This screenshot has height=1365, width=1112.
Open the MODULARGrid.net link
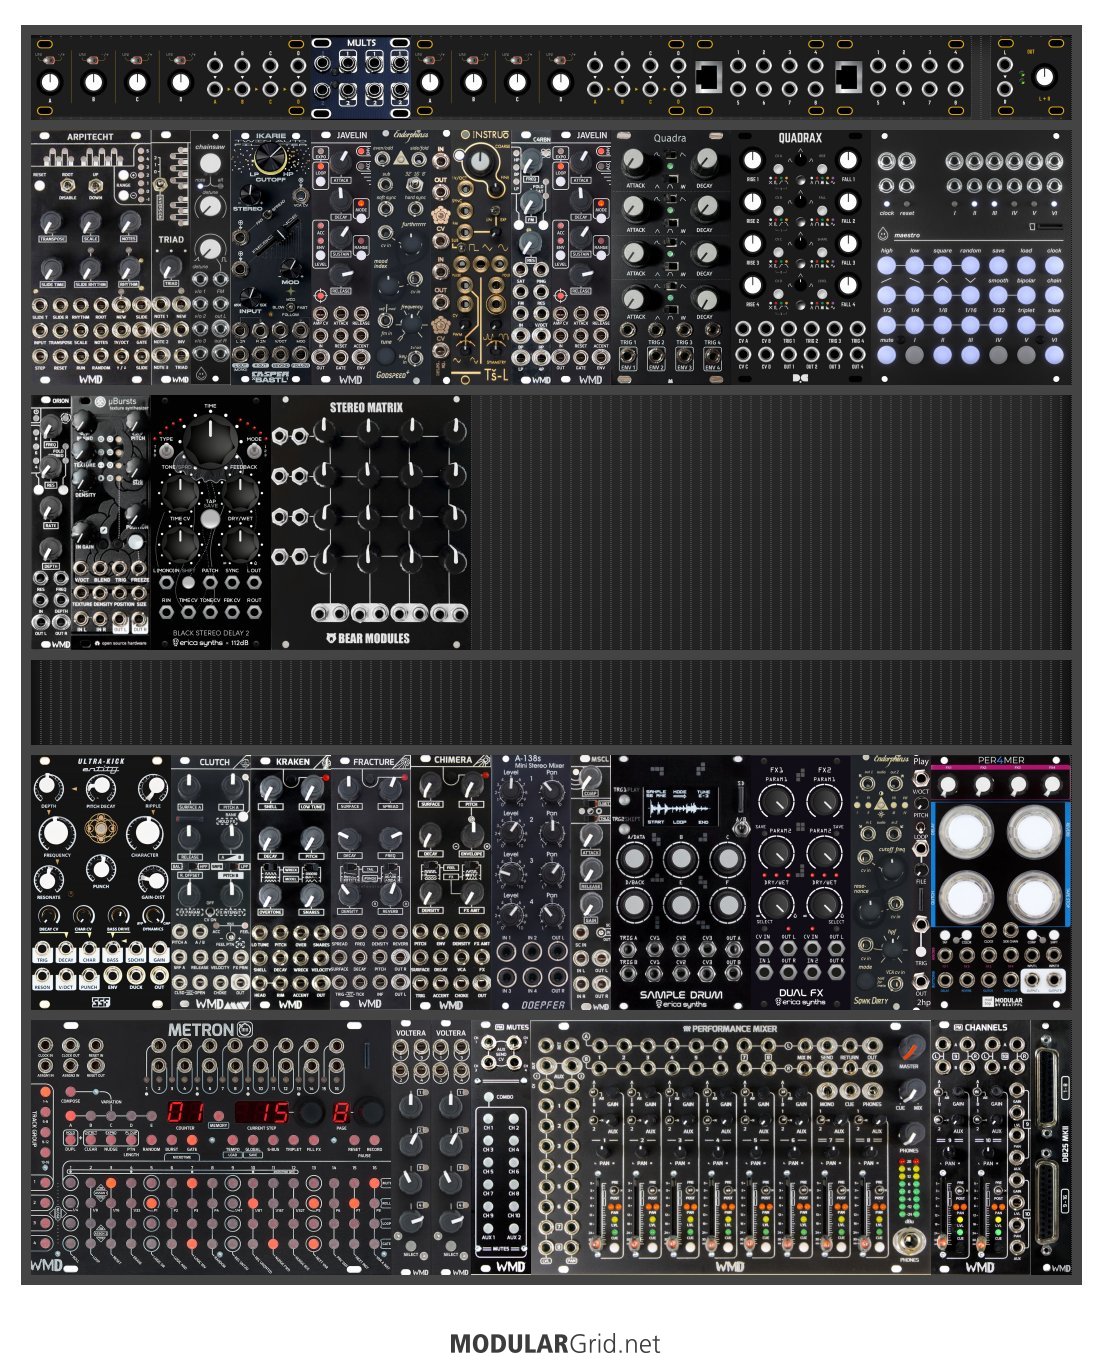click(555, 1343)
